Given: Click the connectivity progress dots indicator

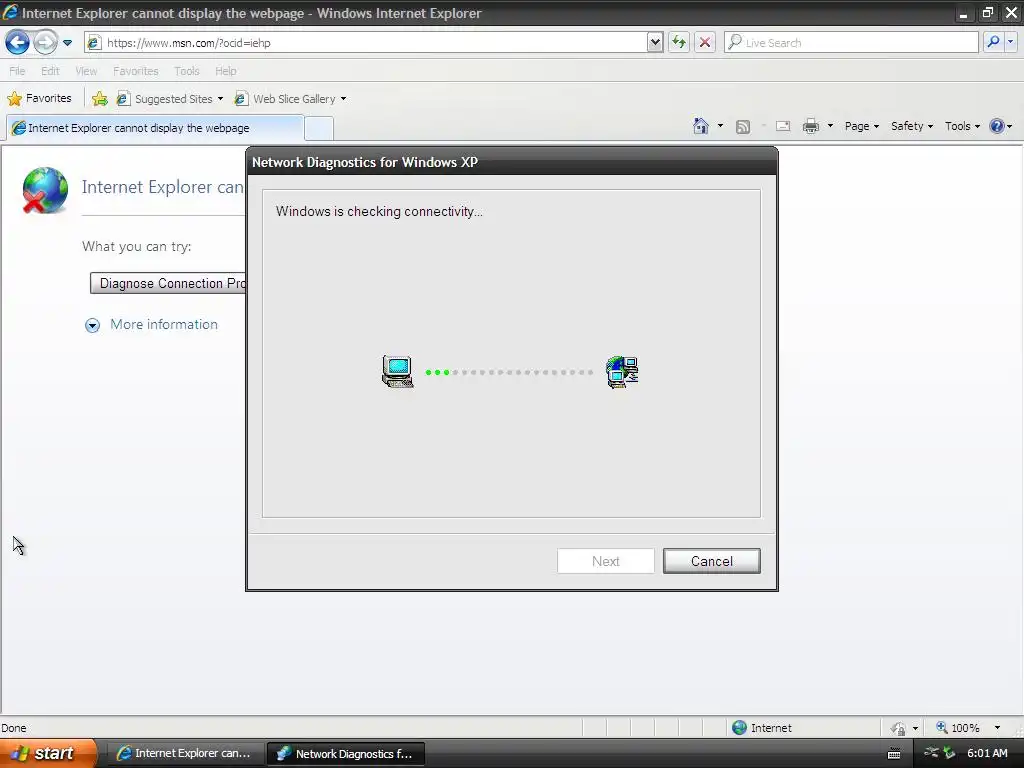Looking at the screenshot, I should point(509,372).
